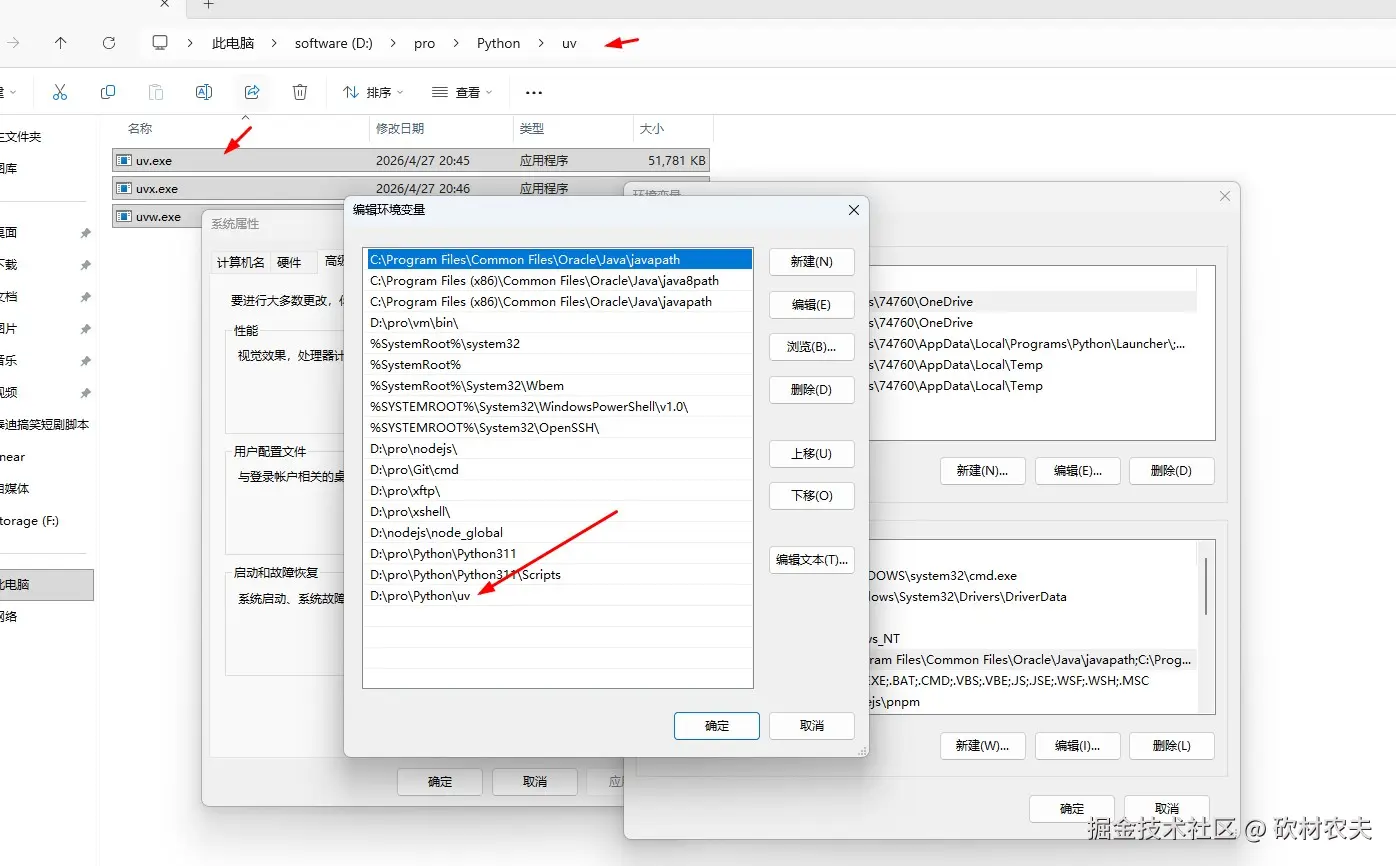The width and height of the screenshot is (1396, 866).
Task: Click 新建(N) in 编辑环境变量 dialog
Action: (811, 262)
